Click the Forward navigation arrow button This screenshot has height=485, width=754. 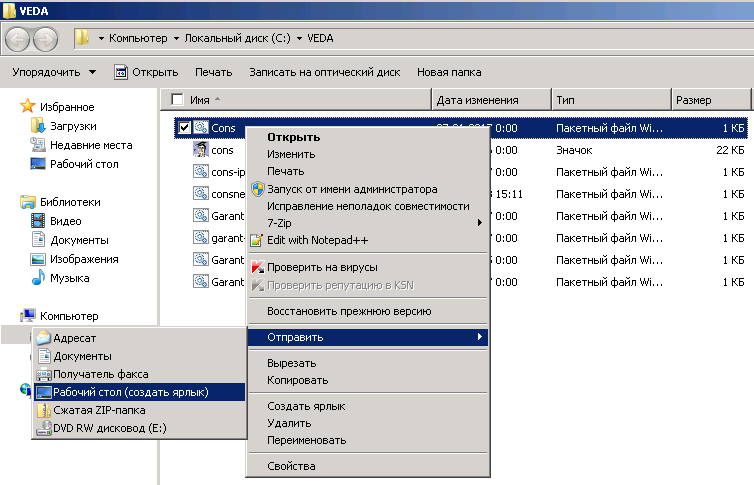pyautogui.click(x=45, y=39)
